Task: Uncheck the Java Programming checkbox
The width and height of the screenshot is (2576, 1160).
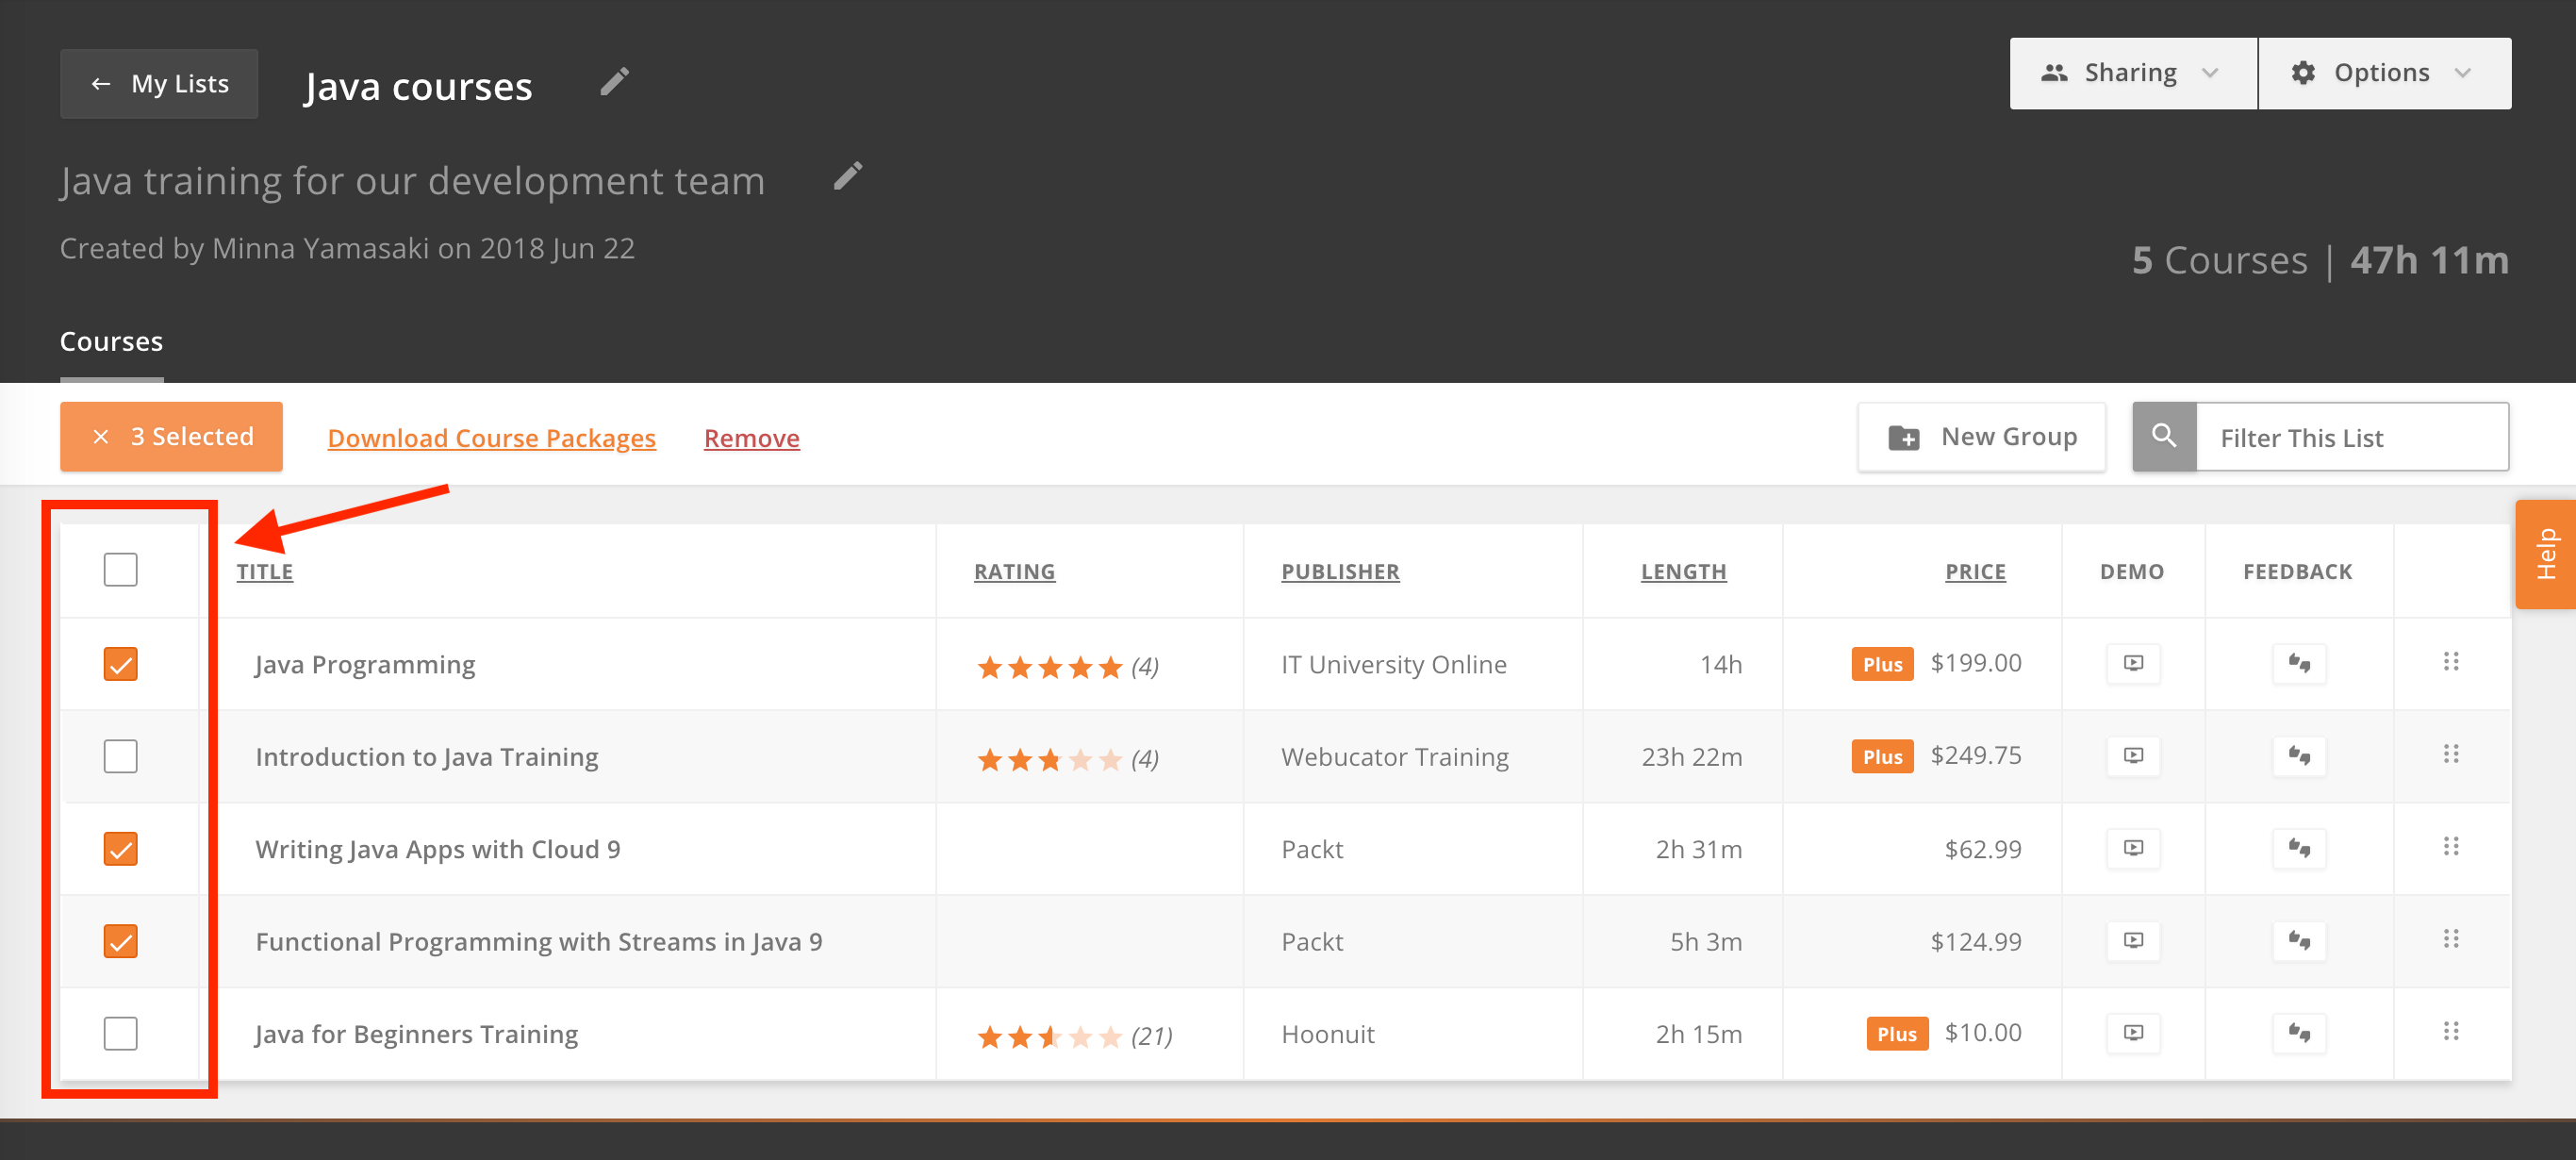Action: pyautogui.click(x=120, y=664)
